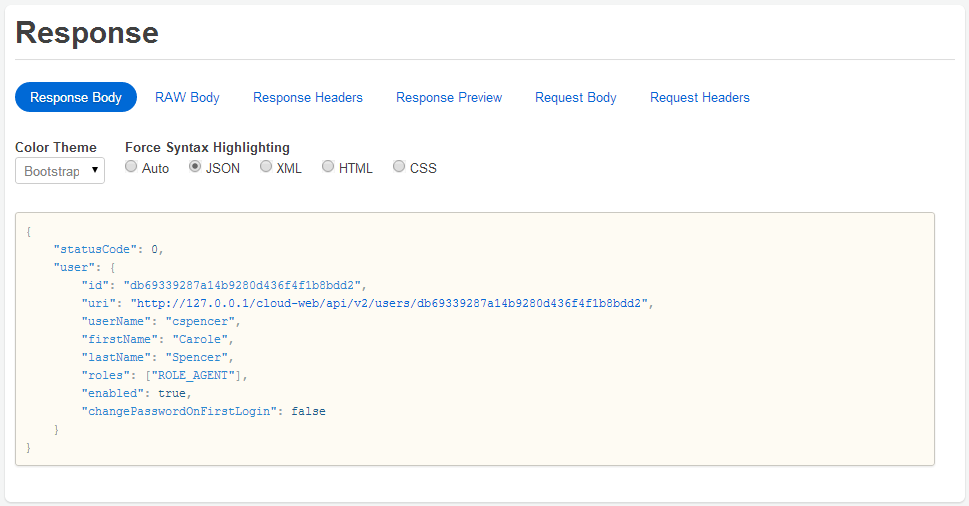Click the "cspencer" userName value
This screenshot has height=506, width=969.
(203, 321)
